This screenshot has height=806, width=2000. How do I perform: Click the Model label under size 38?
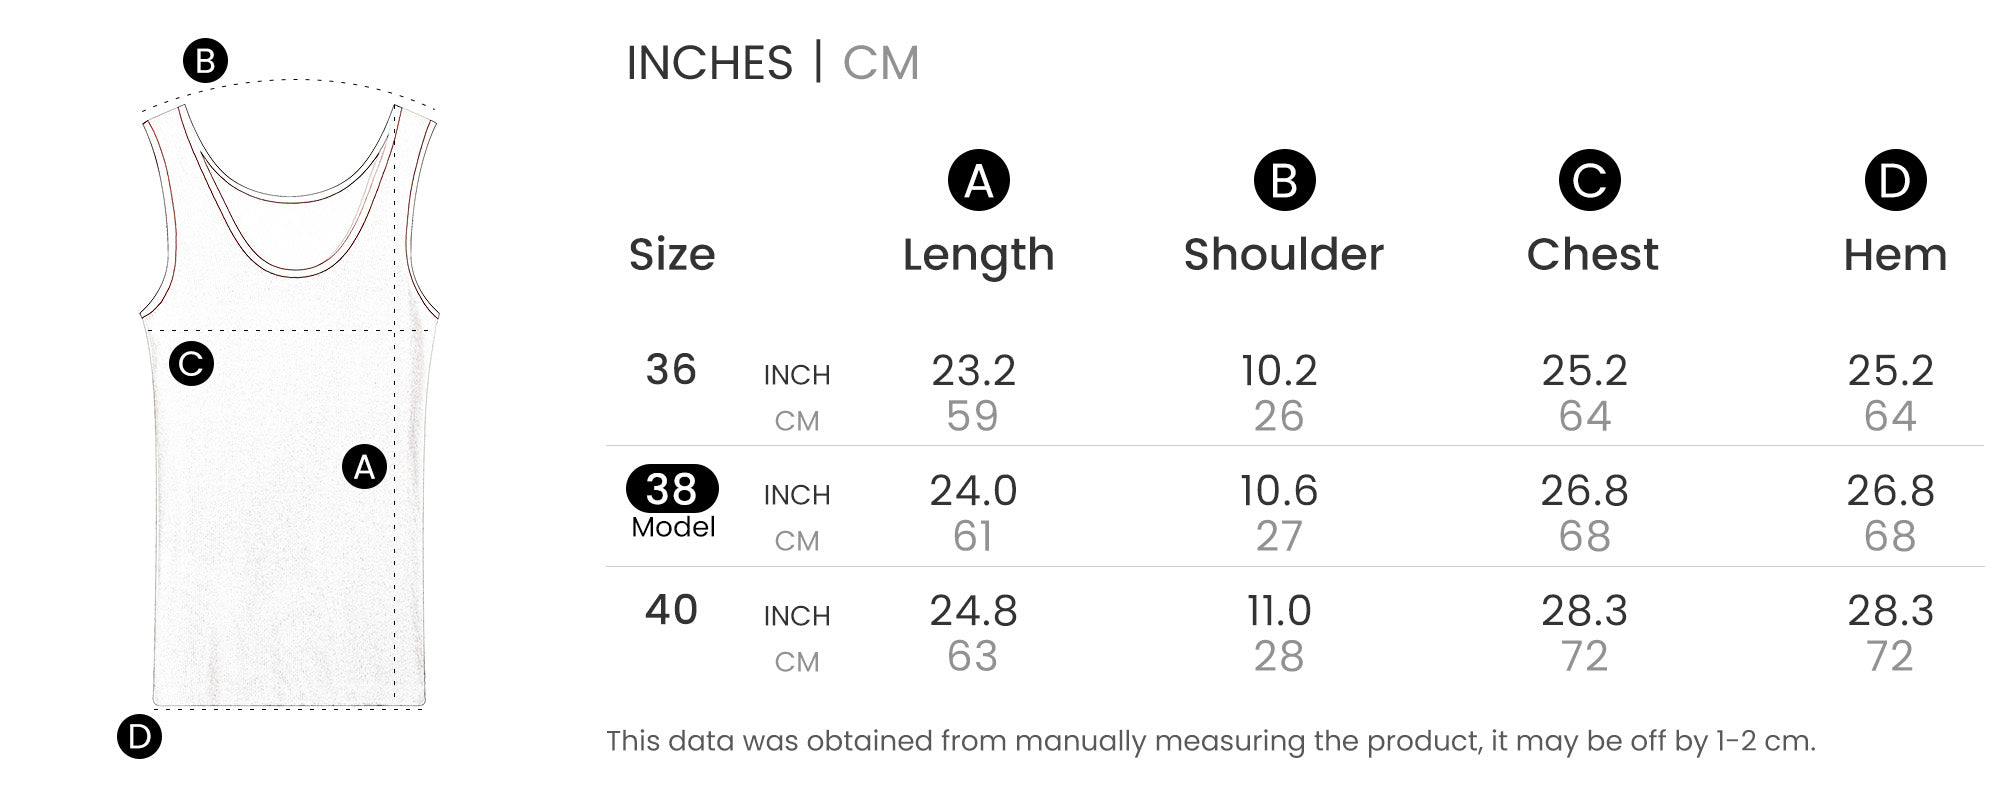[x=673, y=527]
